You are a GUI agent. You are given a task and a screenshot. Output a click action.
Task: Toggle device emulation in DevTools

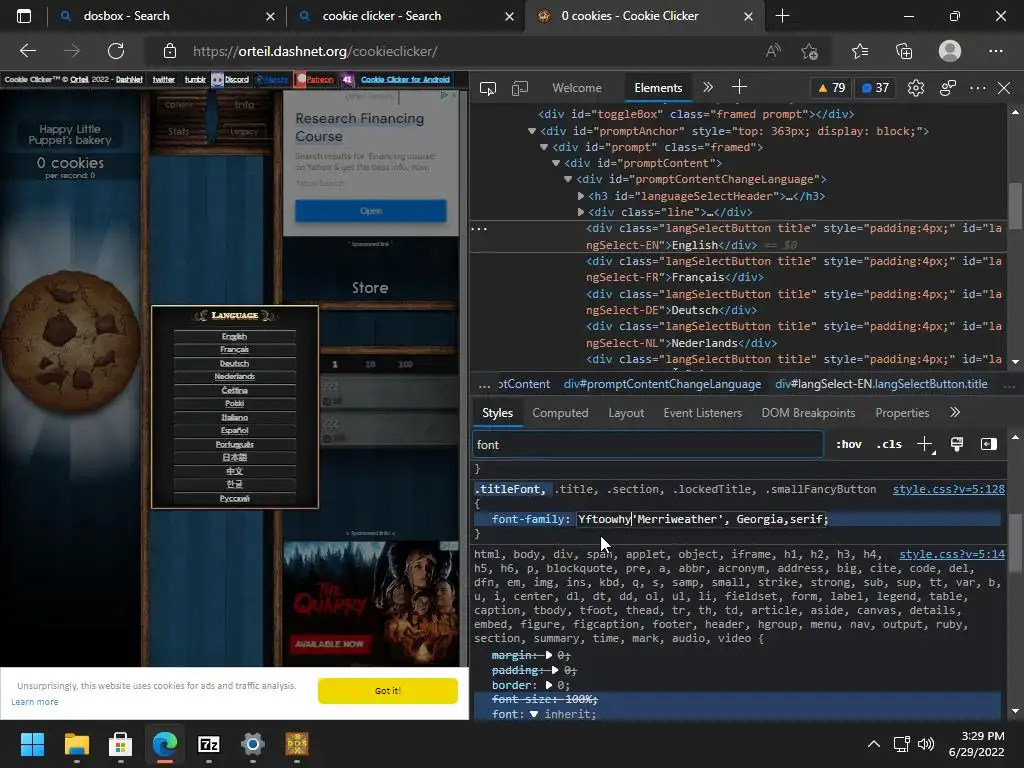pos(519,88)
